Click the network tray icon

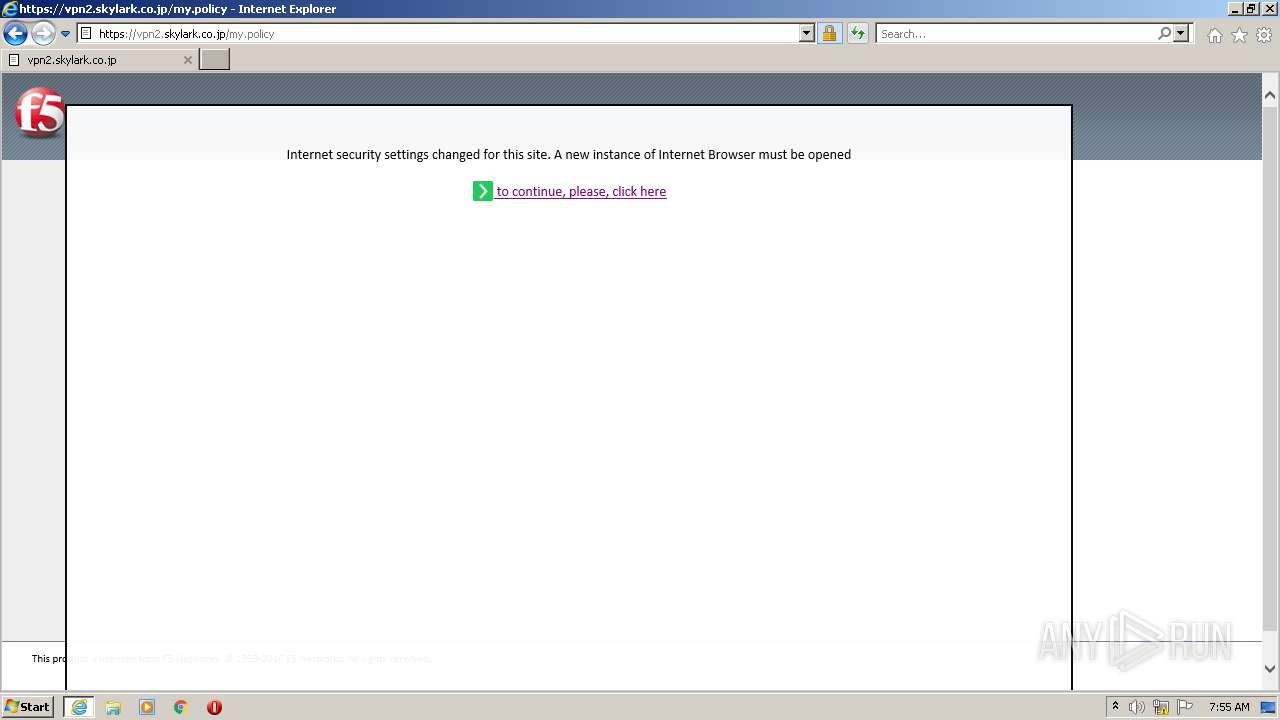pyautogui.click(x=1161, y=707)
